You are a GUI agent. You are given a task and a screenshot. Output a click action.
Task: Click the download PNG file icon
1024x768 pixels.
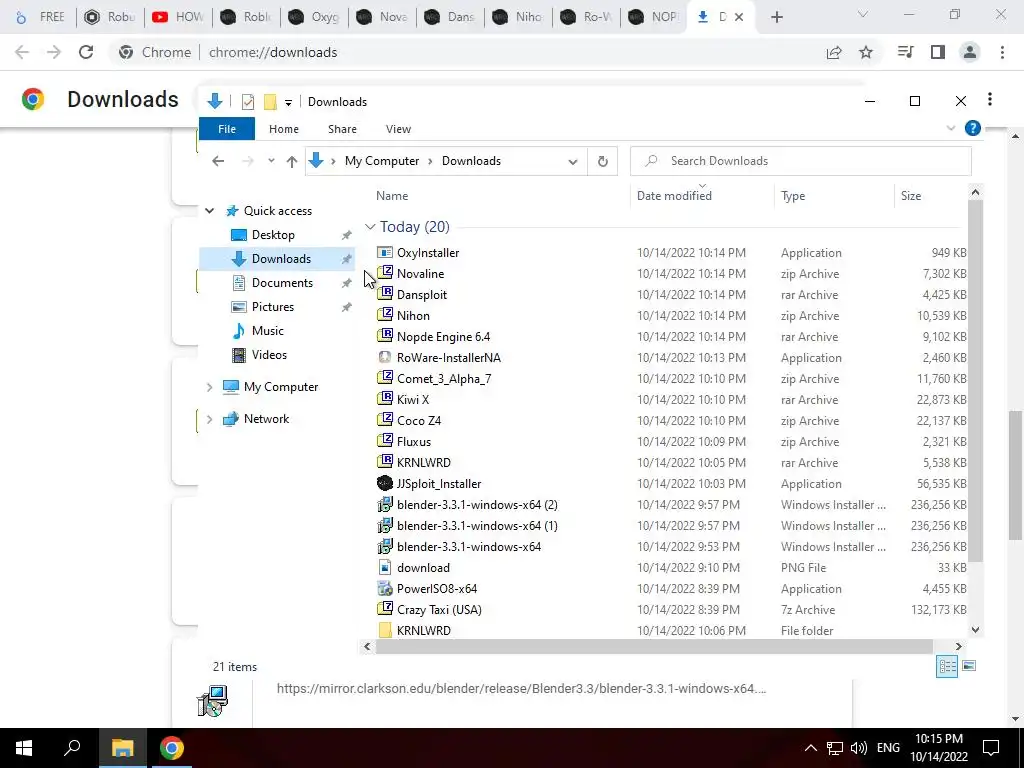[385, 568]
